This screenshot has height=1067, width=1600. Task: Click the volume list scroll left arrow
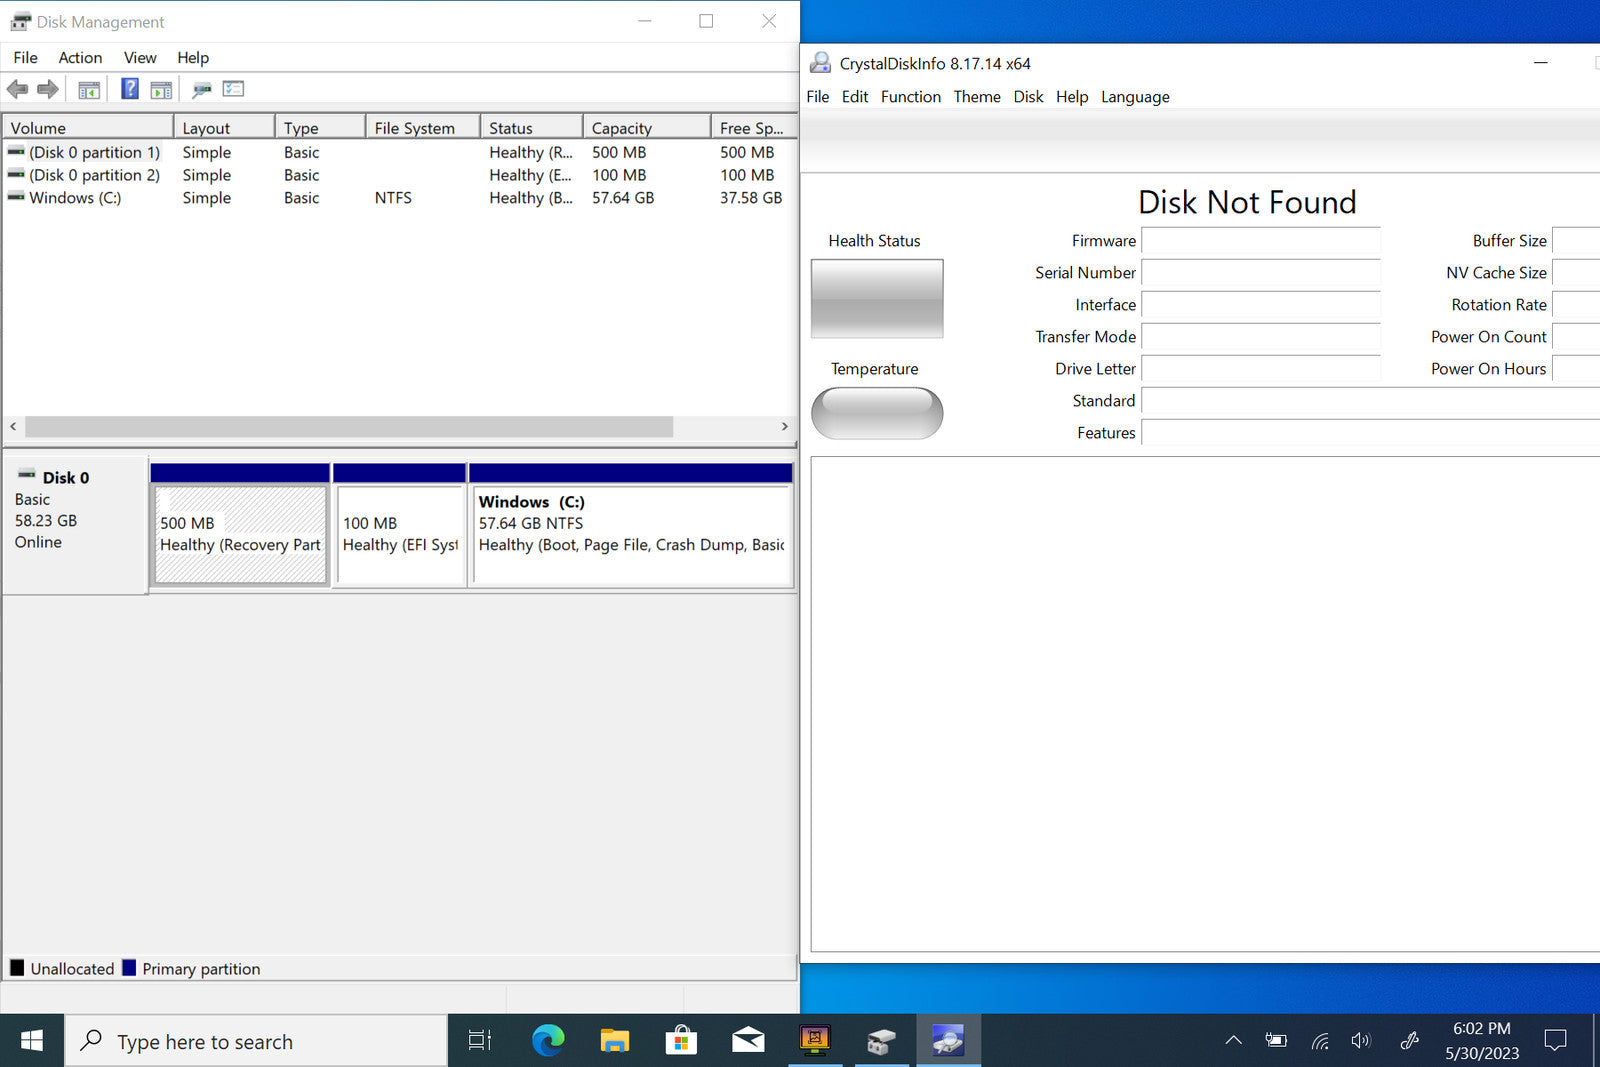pos(13,426)
